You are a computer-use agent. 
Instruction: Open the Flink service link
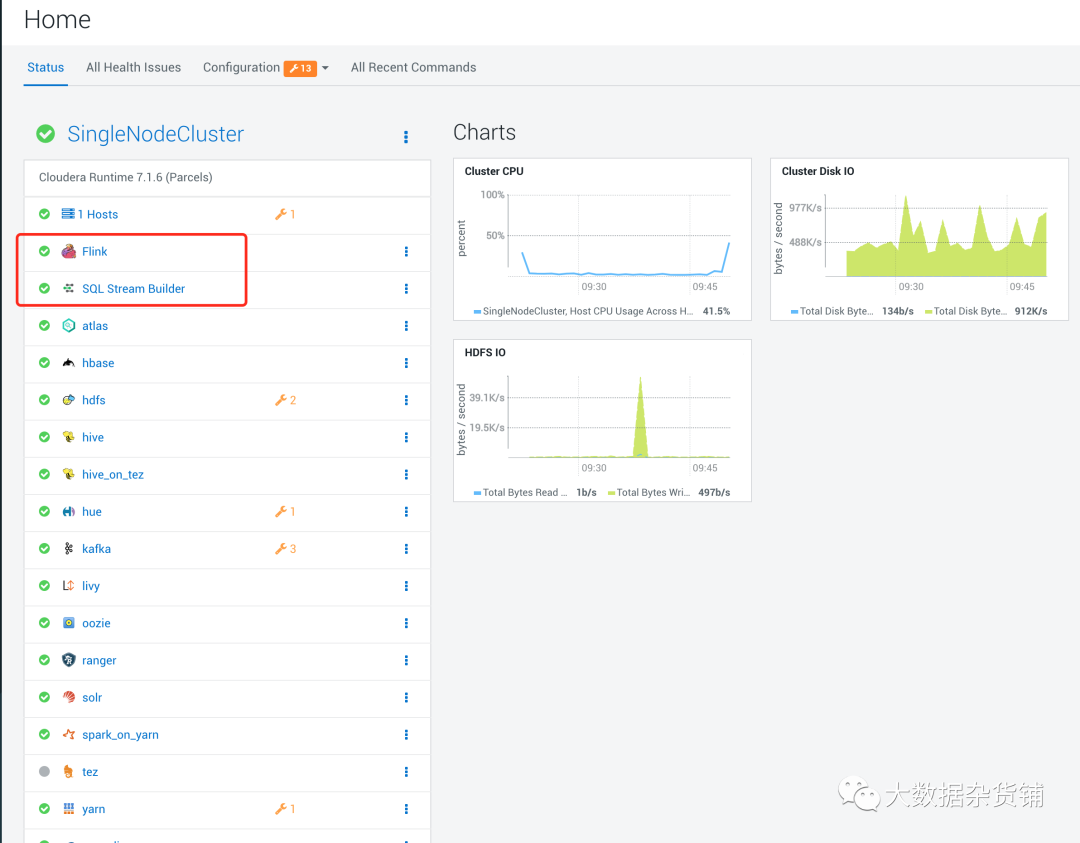tap(94, 251)
